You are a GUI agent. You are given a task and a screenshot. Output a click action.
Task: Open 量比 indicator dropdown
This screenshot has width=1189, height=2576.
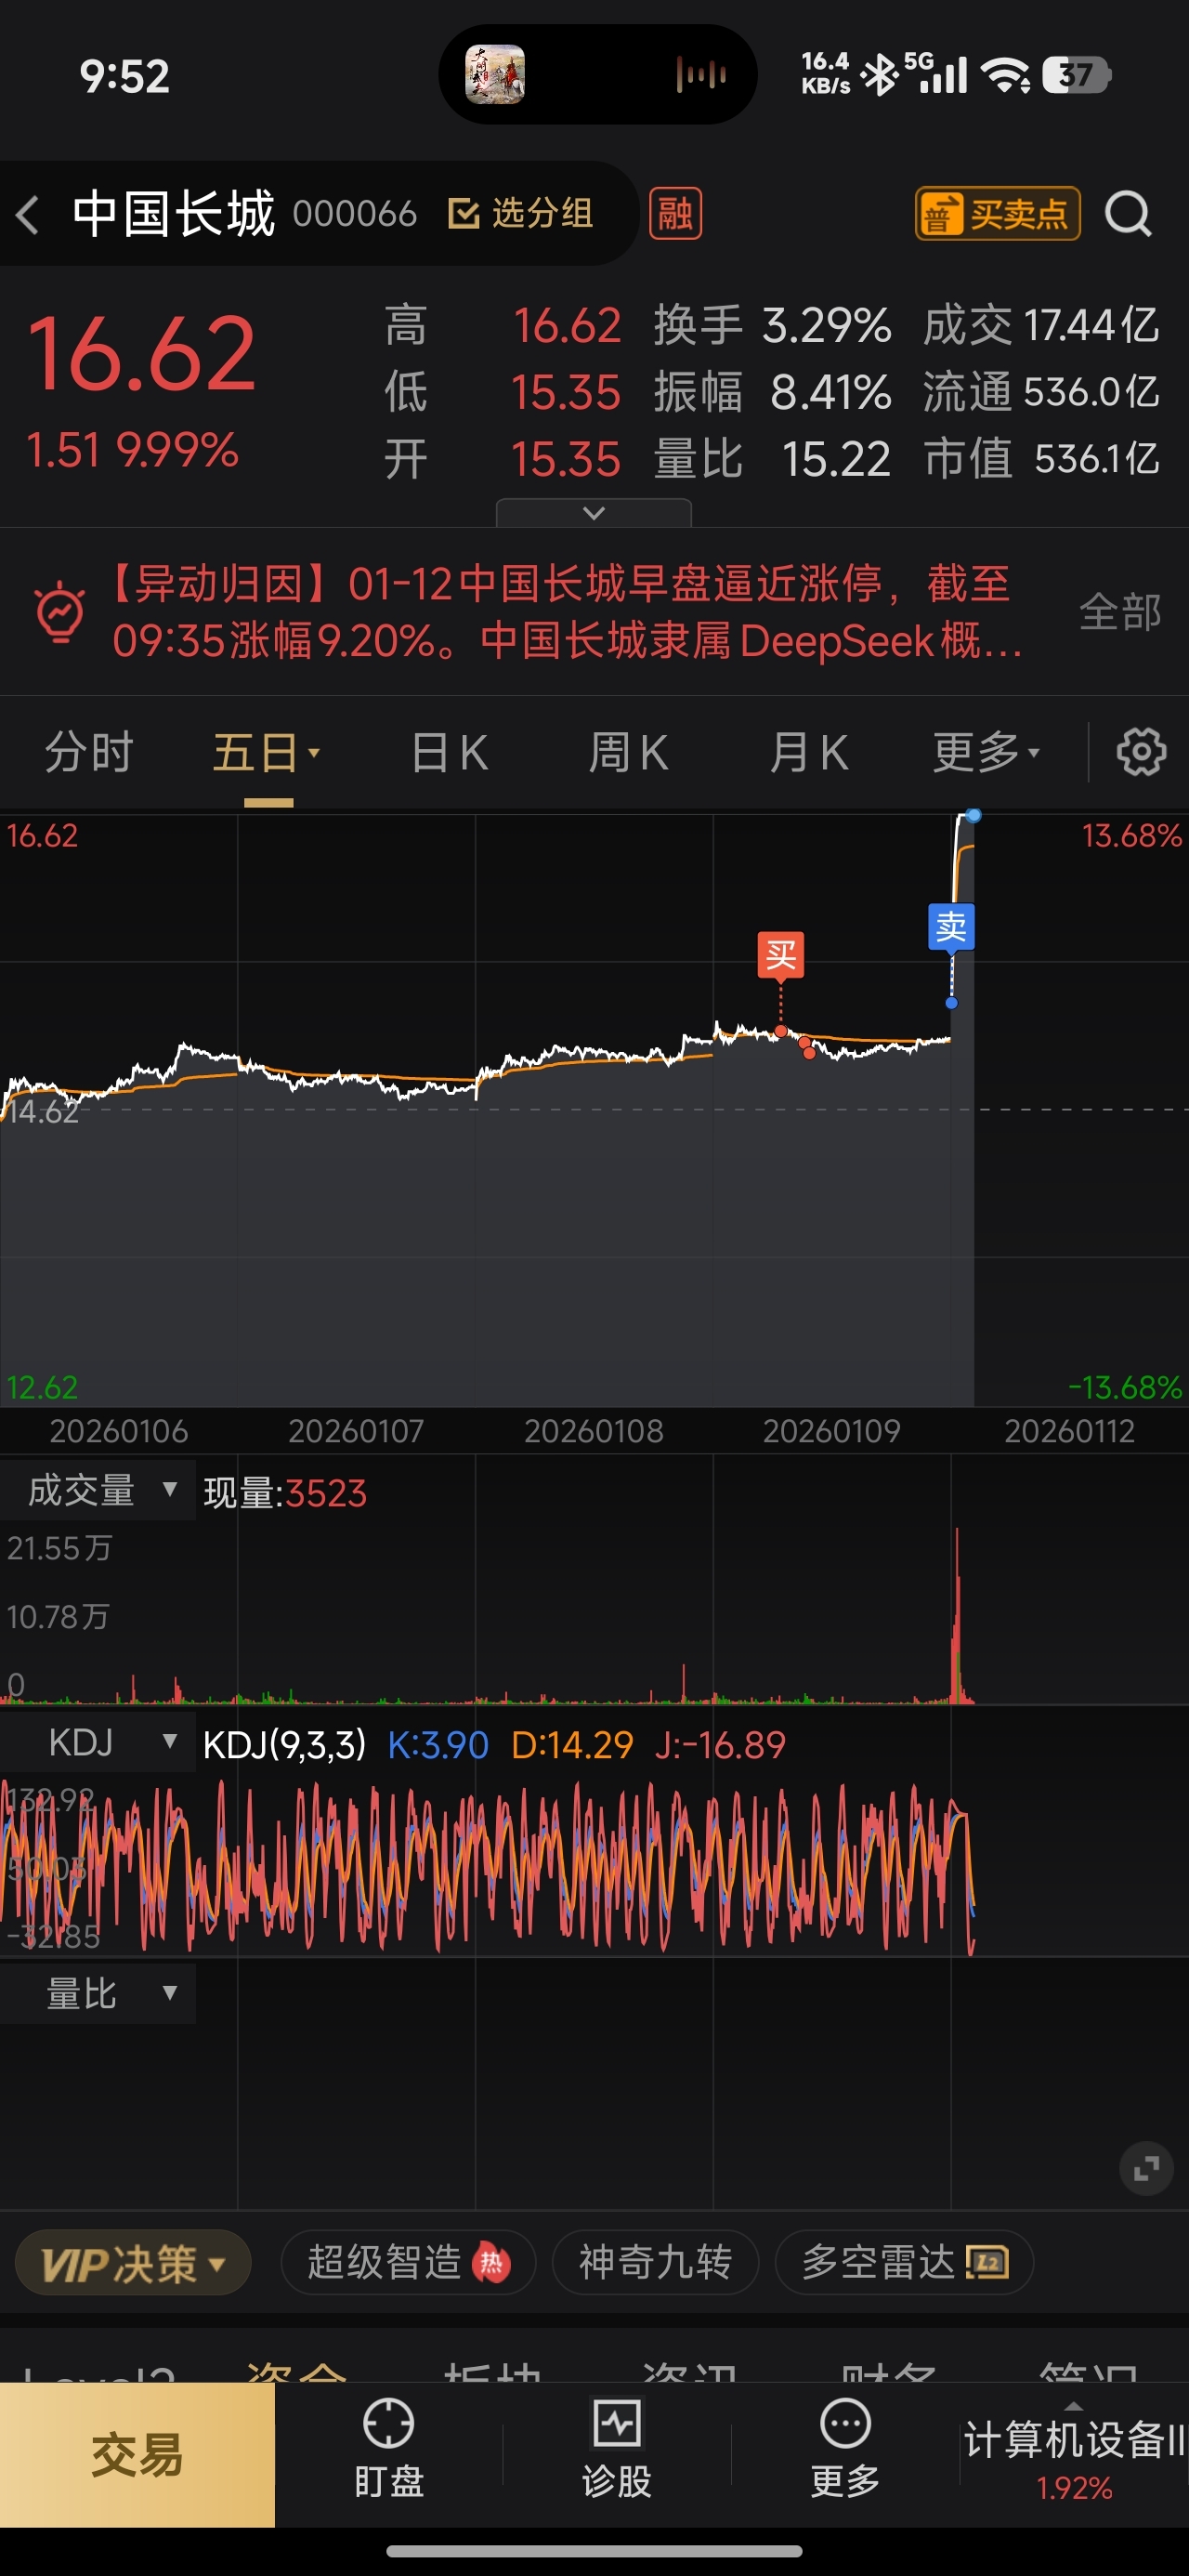click(98, 1993)
